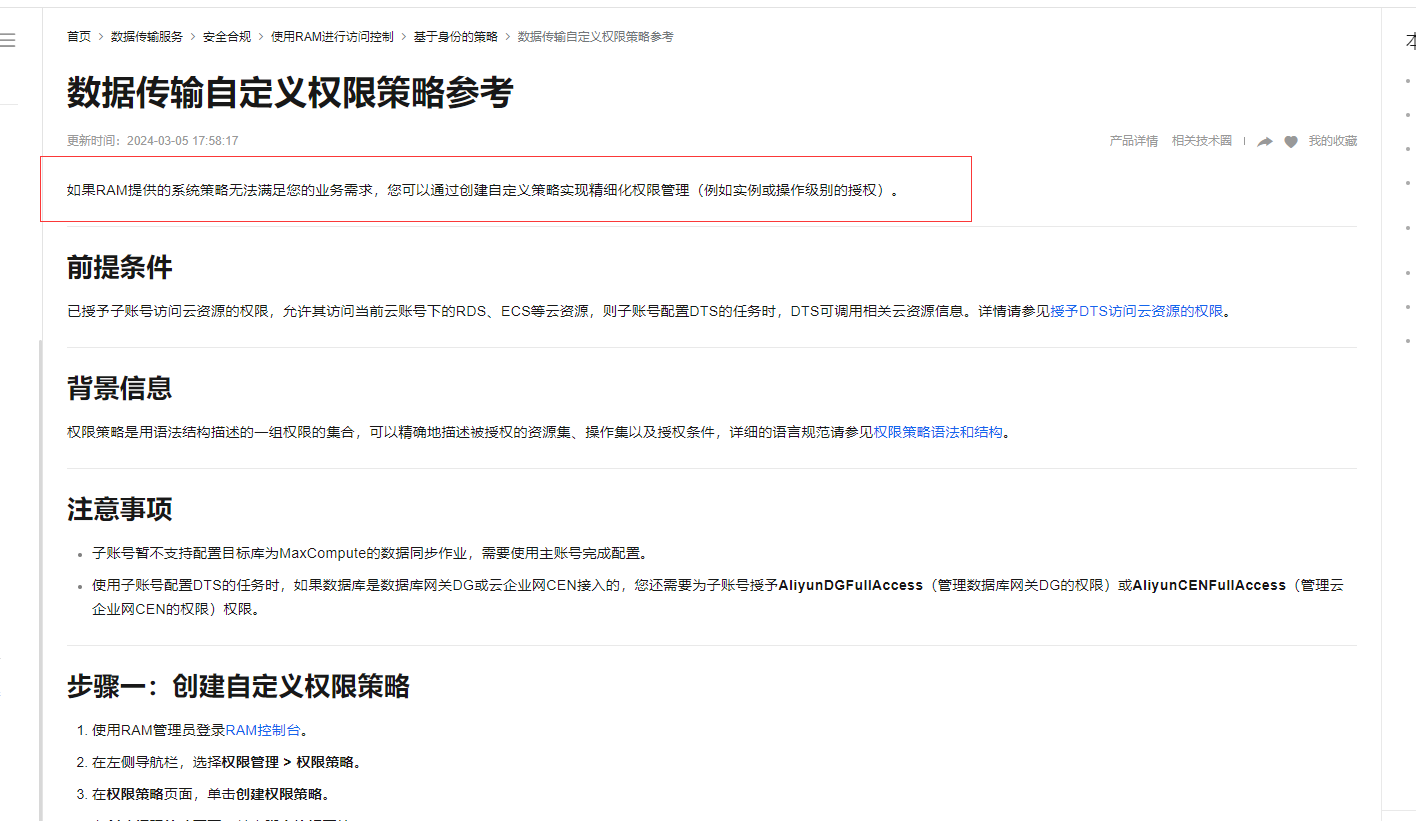Click the MaxCompute bullet item text
Image resolution: width=1416 pixels, height=821 pixels.
(373, 553)
